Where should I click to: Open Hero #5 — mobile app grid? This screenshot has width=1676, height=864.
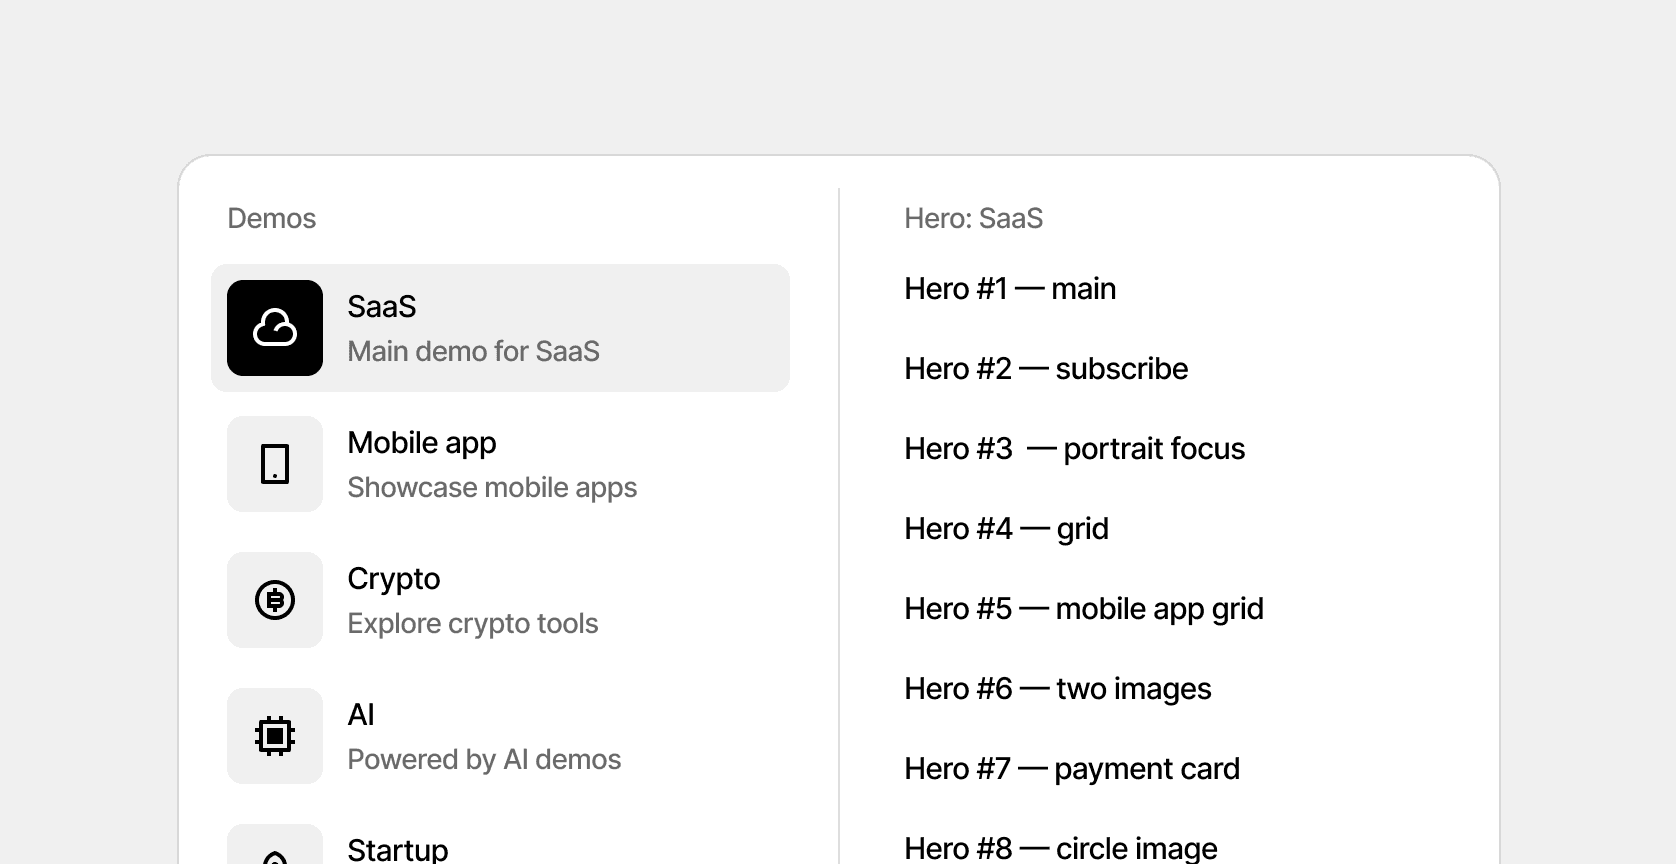click(x=1084, y=608)
